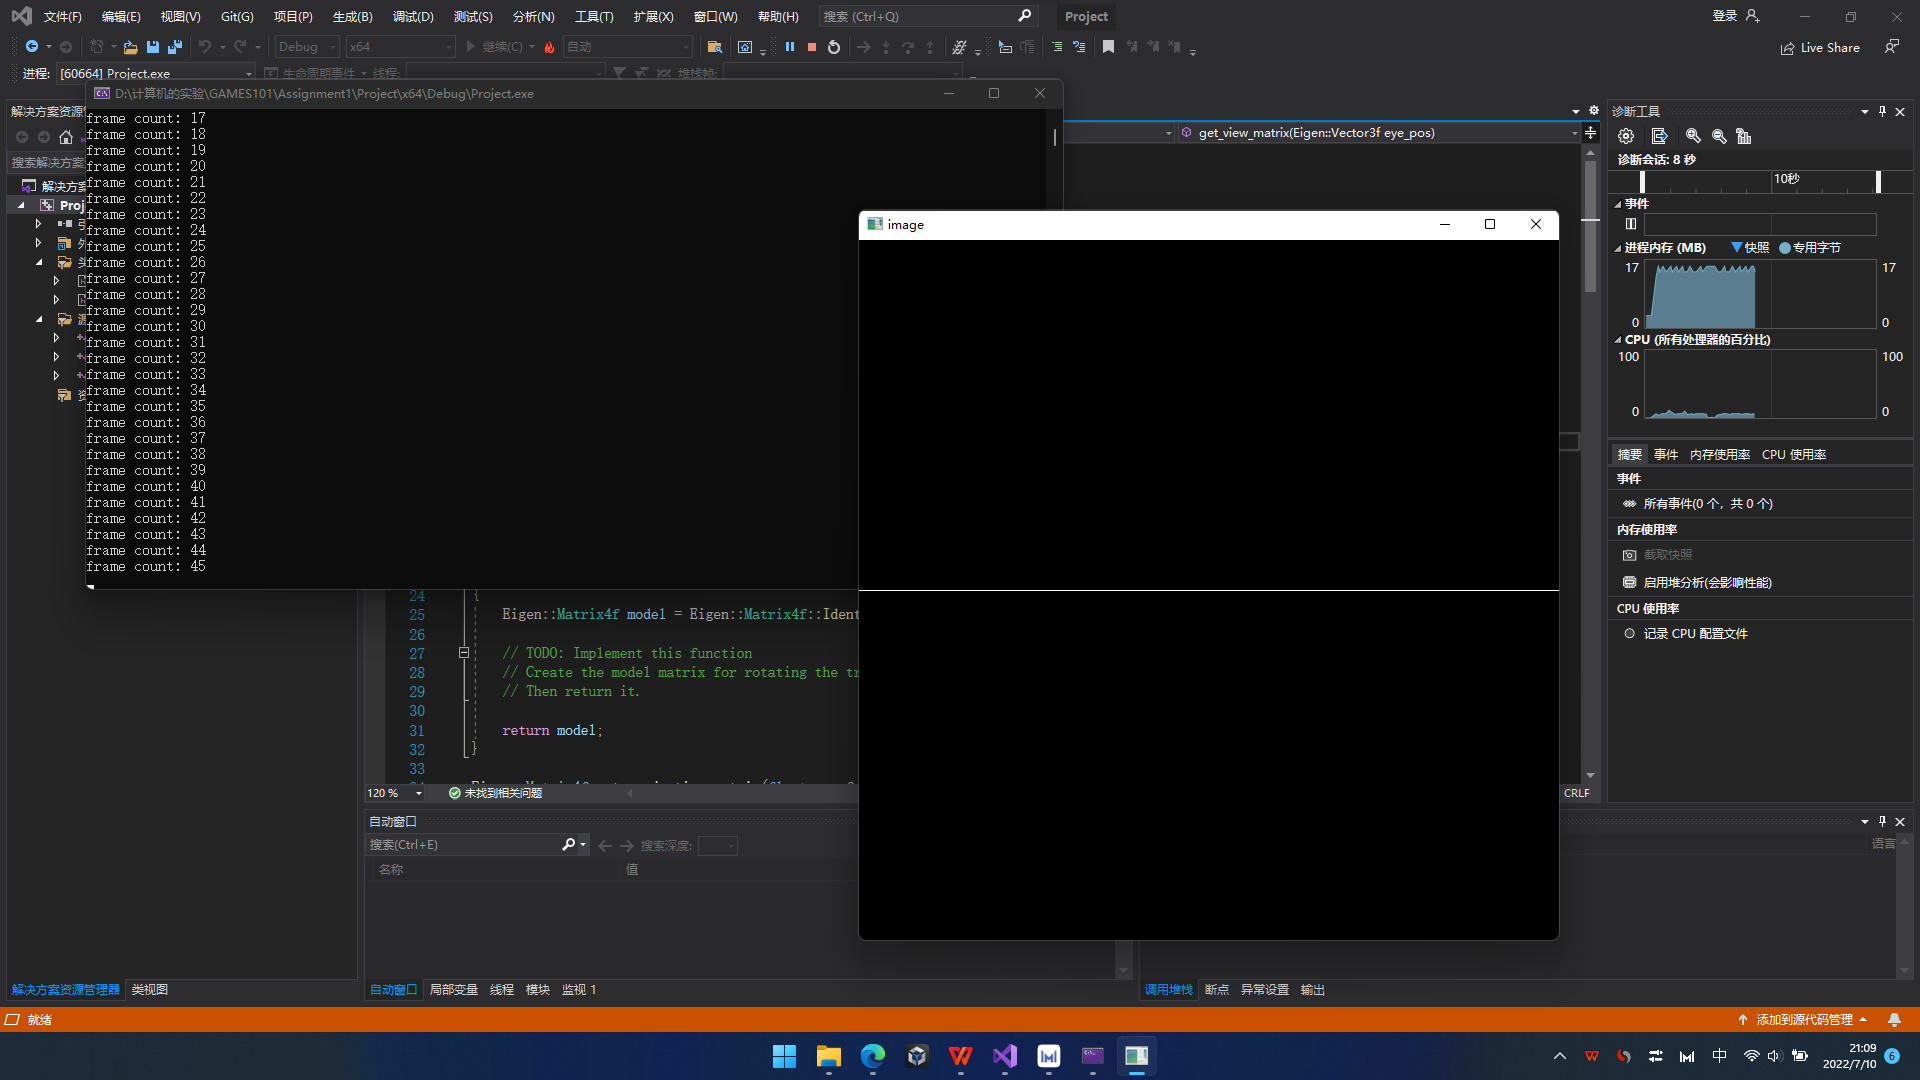Enable heap profiling option

coord(1707,583)
